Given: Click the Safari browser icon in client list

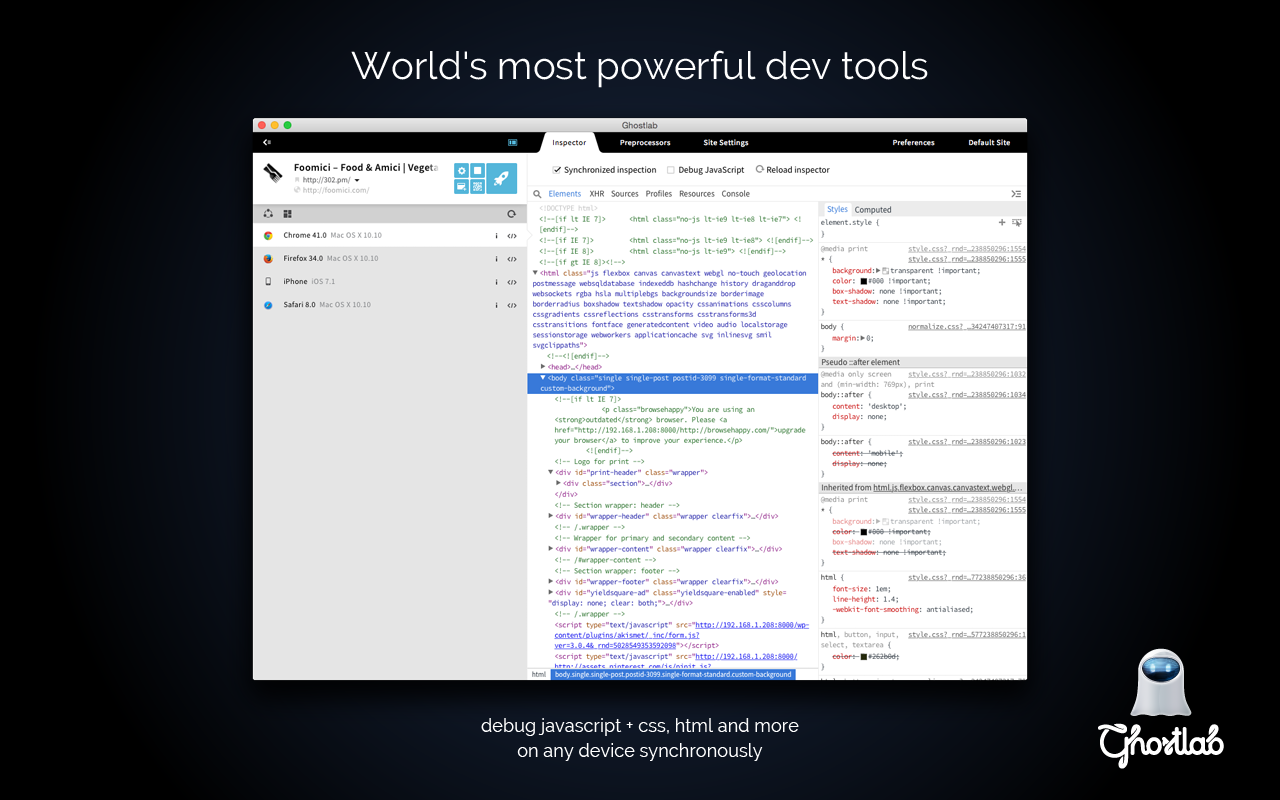Looking at the screenshot, I should pyautogui.click(x=268, y=305).
